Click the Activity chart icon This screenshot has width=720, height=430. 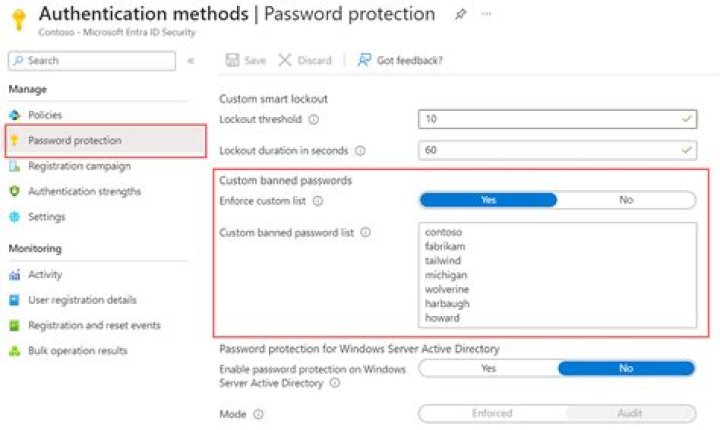(14, 275)
